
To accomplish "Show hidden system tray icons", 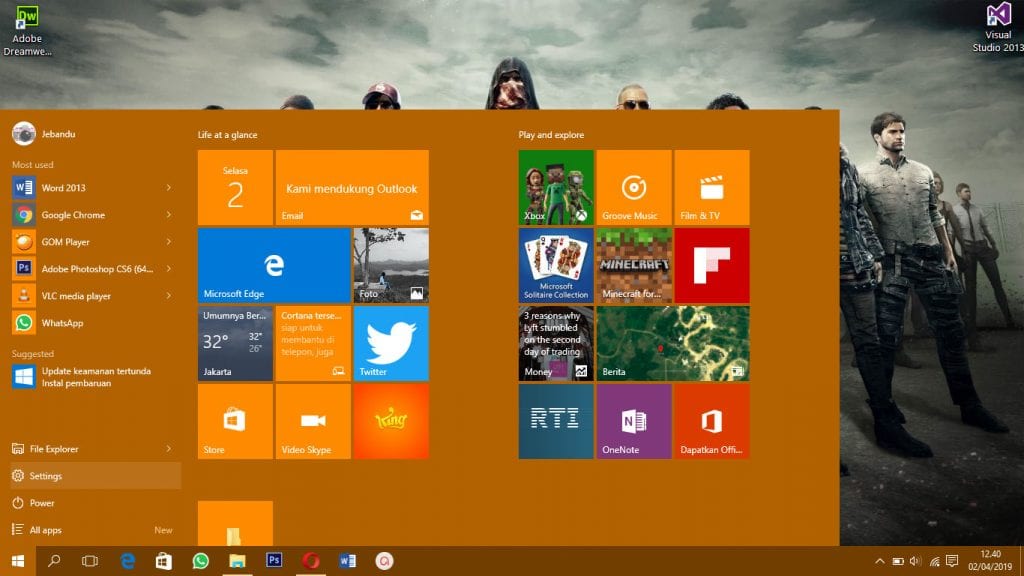I will pyautogui.click(x=879, y=561).
